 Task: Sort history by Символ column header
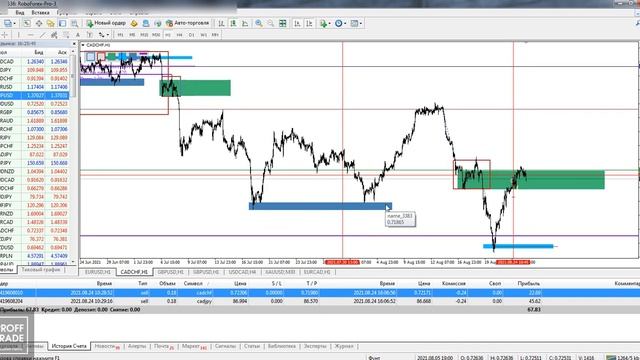pos(193,283)
